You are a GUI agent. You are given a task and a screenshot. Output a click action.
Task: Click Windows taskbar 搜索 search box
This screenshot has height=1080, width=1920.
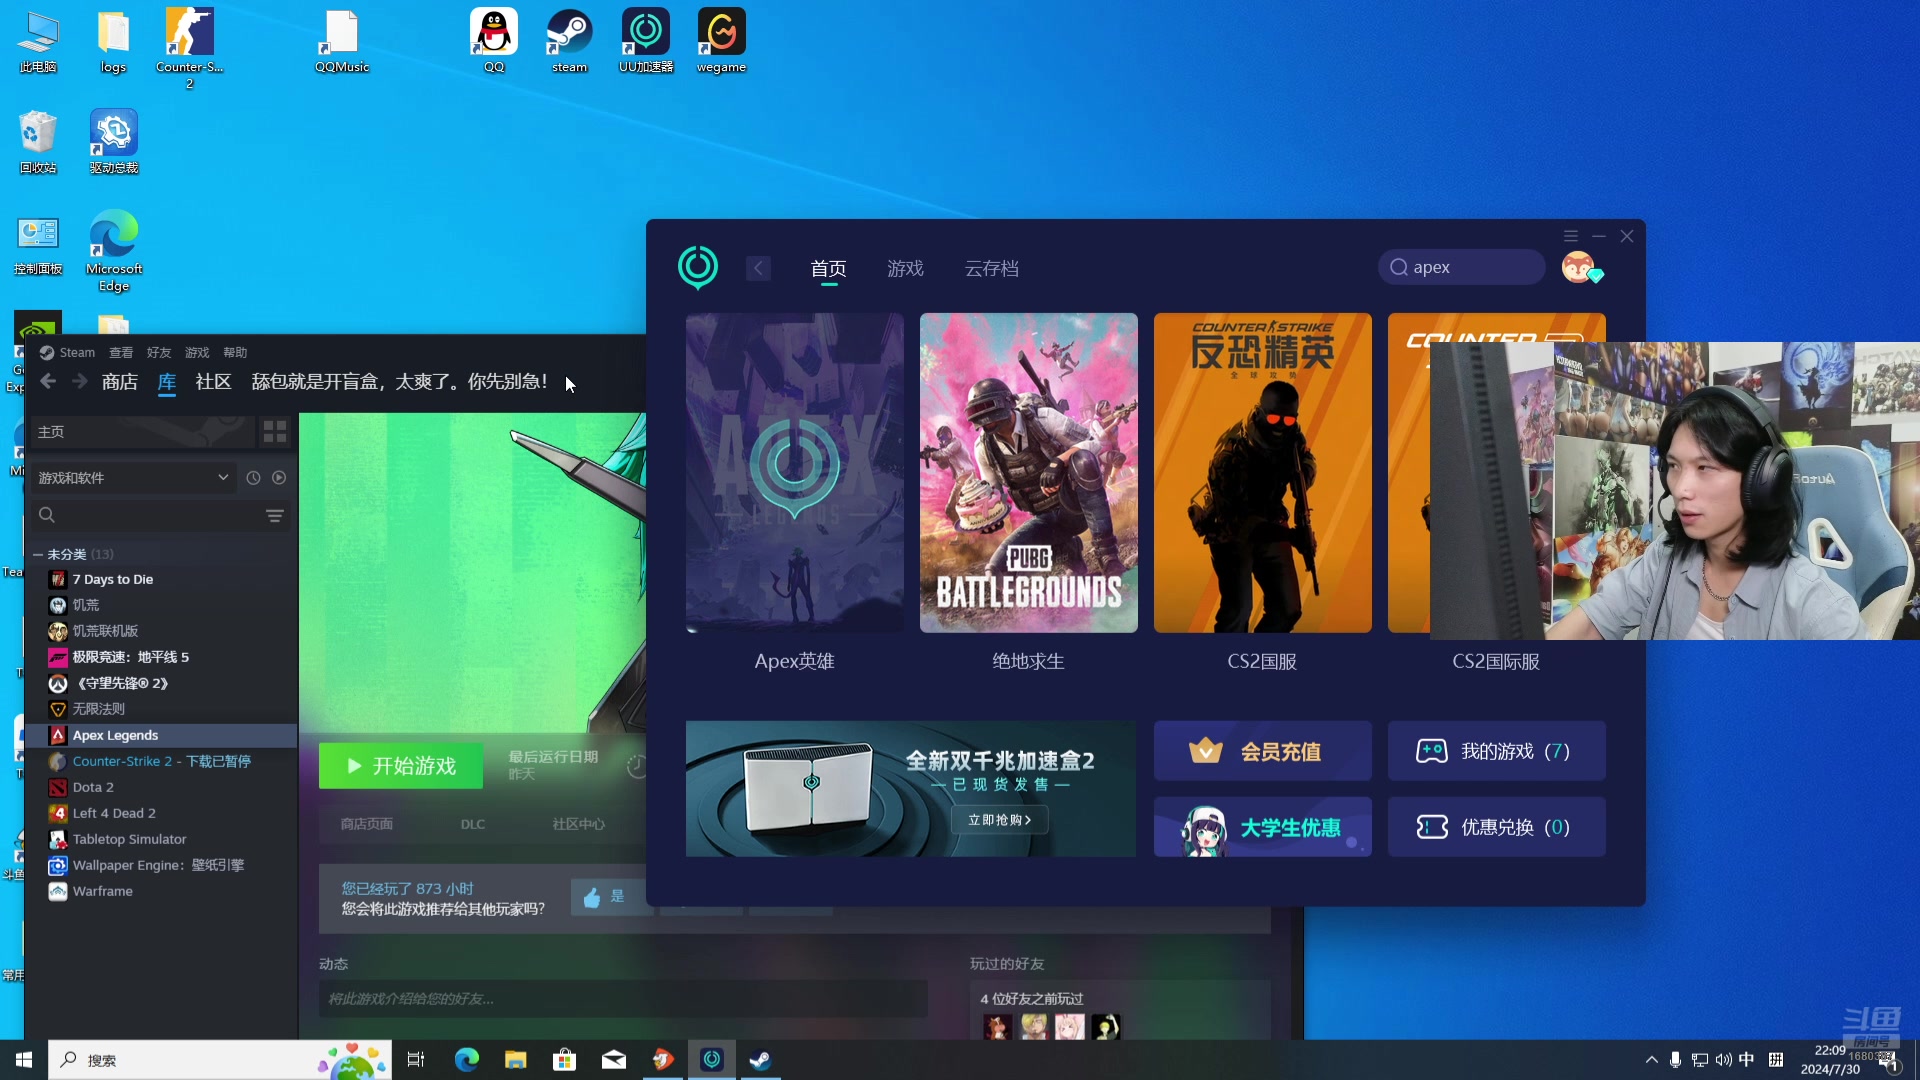219,1060
